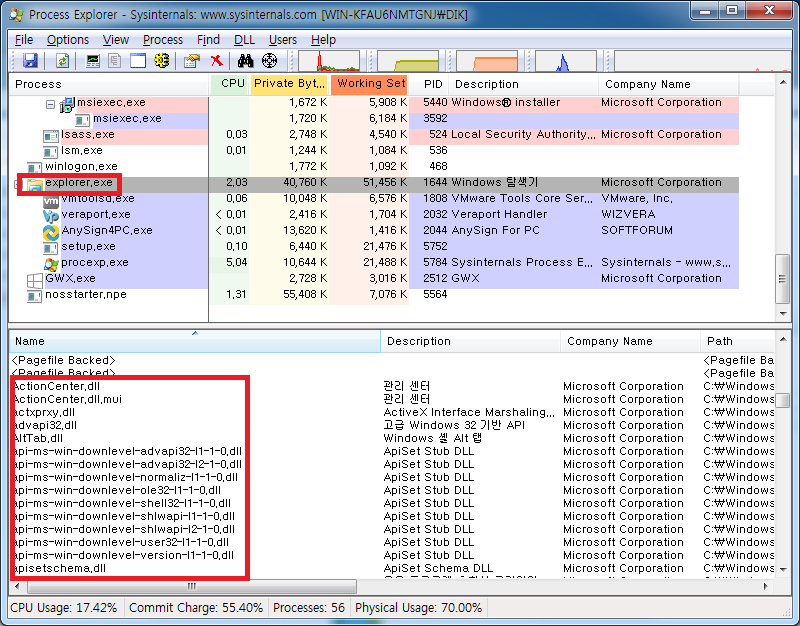Click the Private Bytes column header
The image size is (800, 626).
click(288, 84)
